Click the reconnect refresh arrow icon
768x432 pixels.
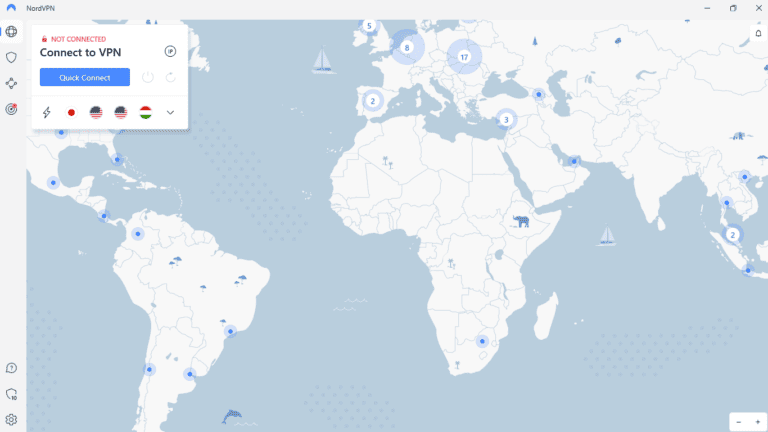[170, 77]
